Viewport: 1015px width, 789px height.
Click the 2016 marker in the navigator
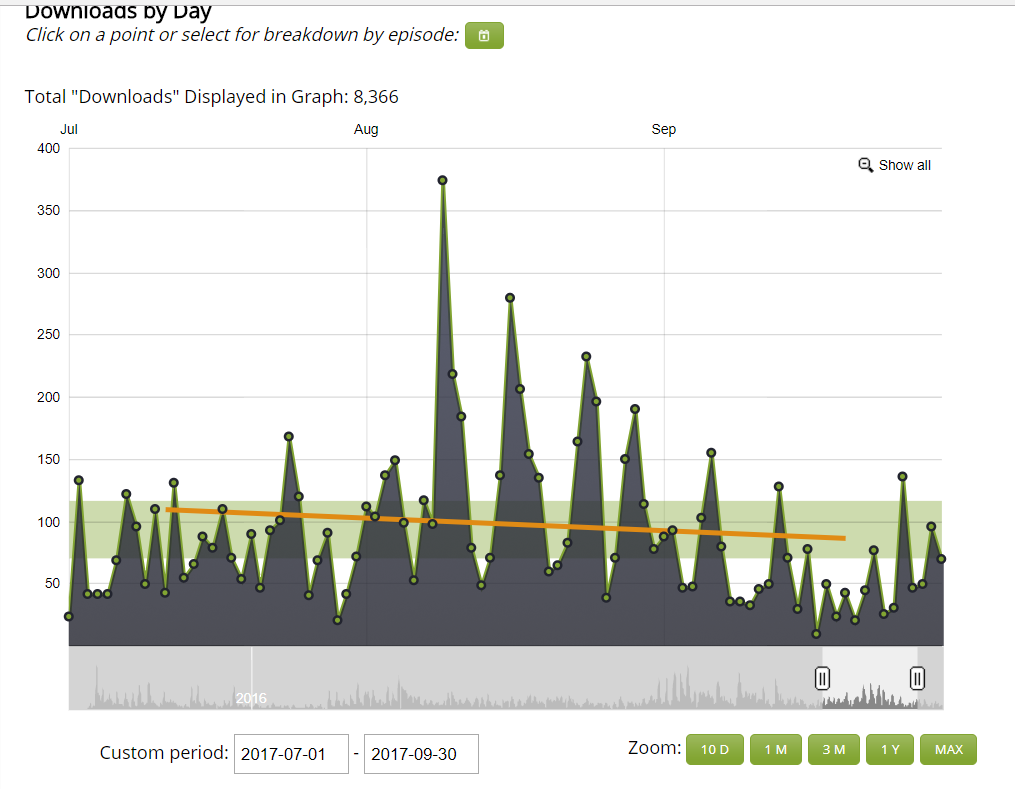251,698
